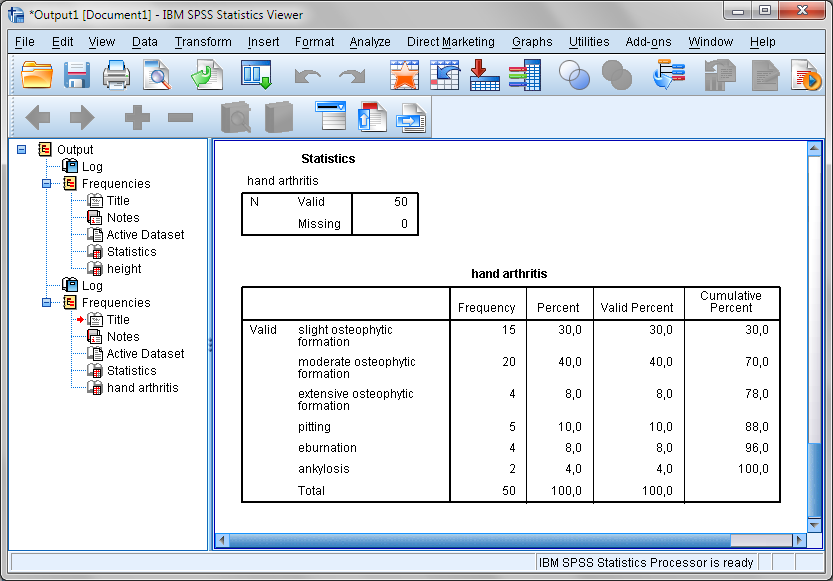Click the Print toolbar icon

pos(116,75)
